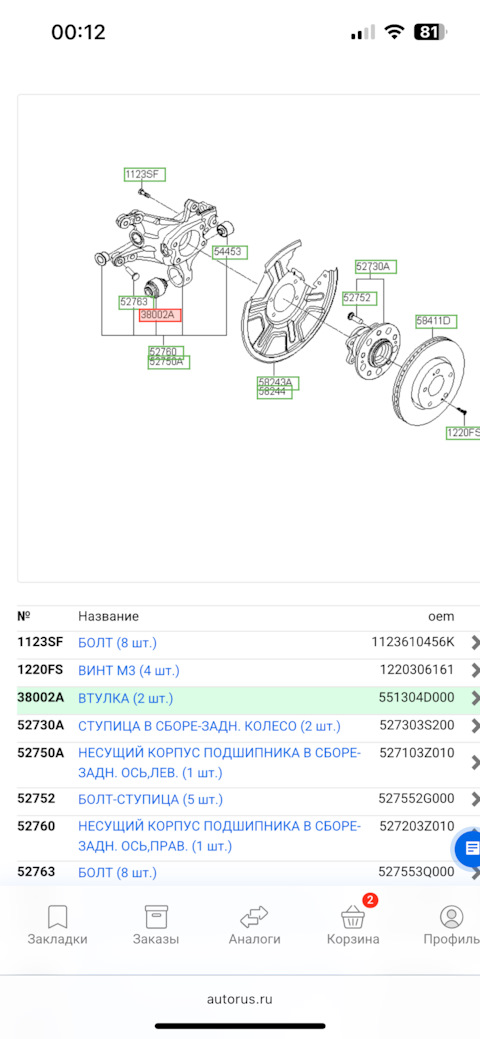Click the 52763 bolt diagram label
Viewport: 480px width, 1039px height.
(x=137, y=302)
